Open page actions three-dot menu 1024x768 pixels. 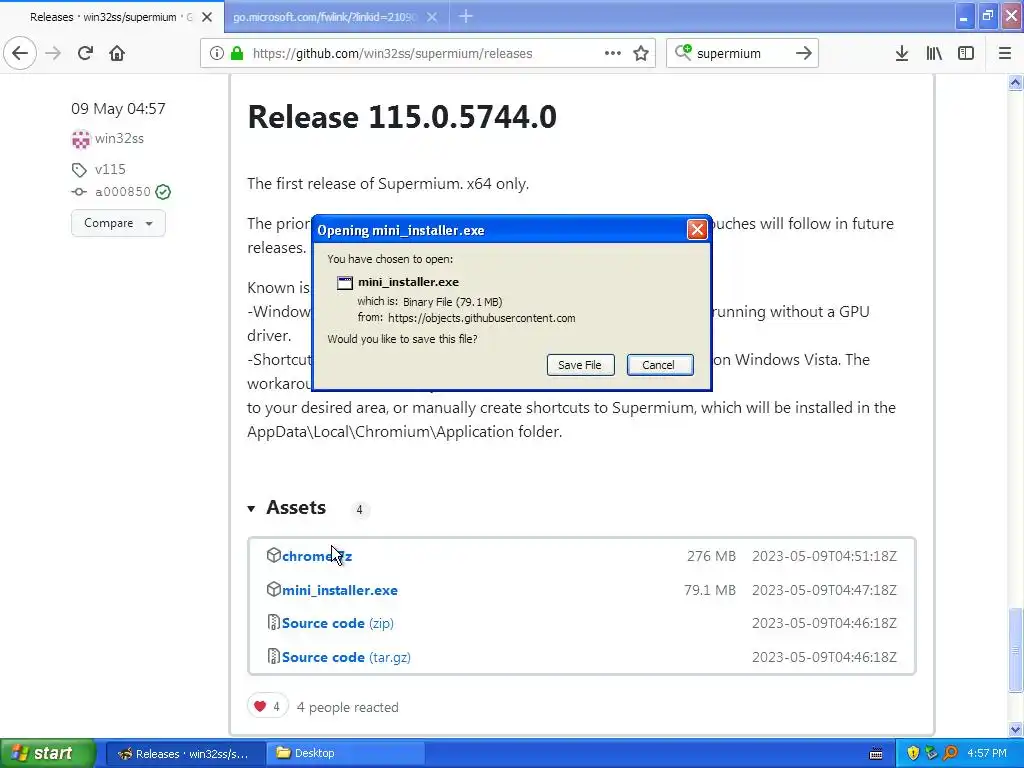click(x=613, y=54)
